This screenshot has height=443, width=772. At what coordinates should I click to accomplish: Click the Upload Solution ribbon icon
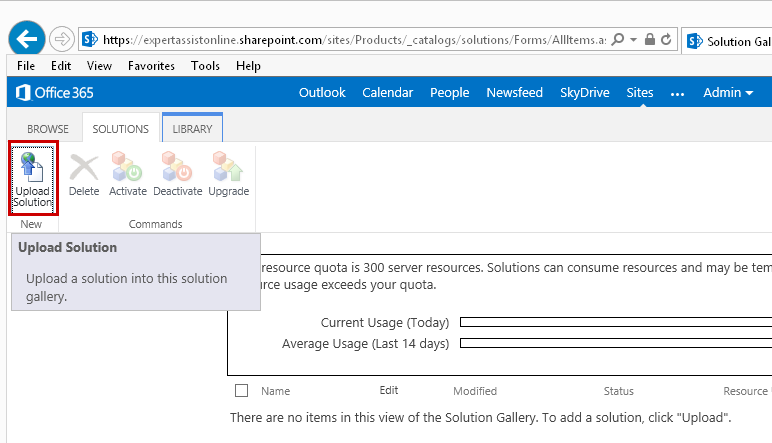(32, 177)
